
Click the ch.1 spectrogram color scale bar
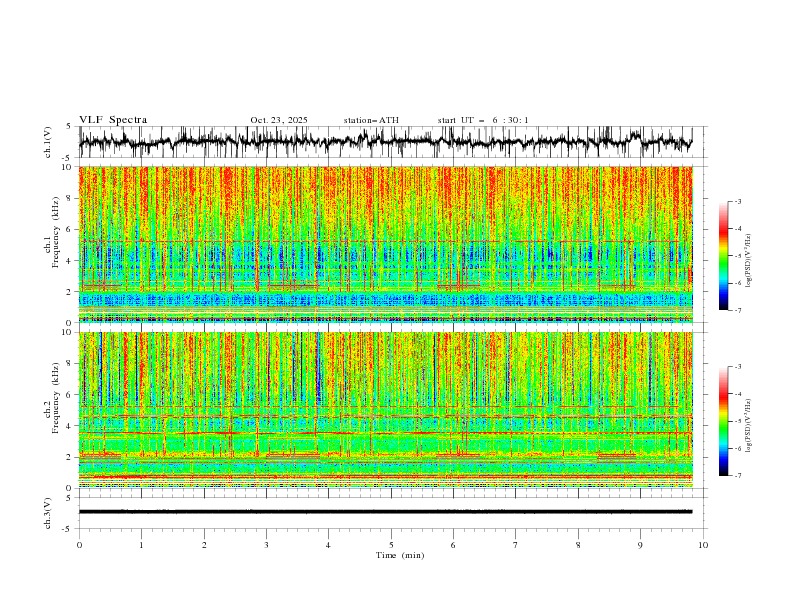(x=723, y=256)
